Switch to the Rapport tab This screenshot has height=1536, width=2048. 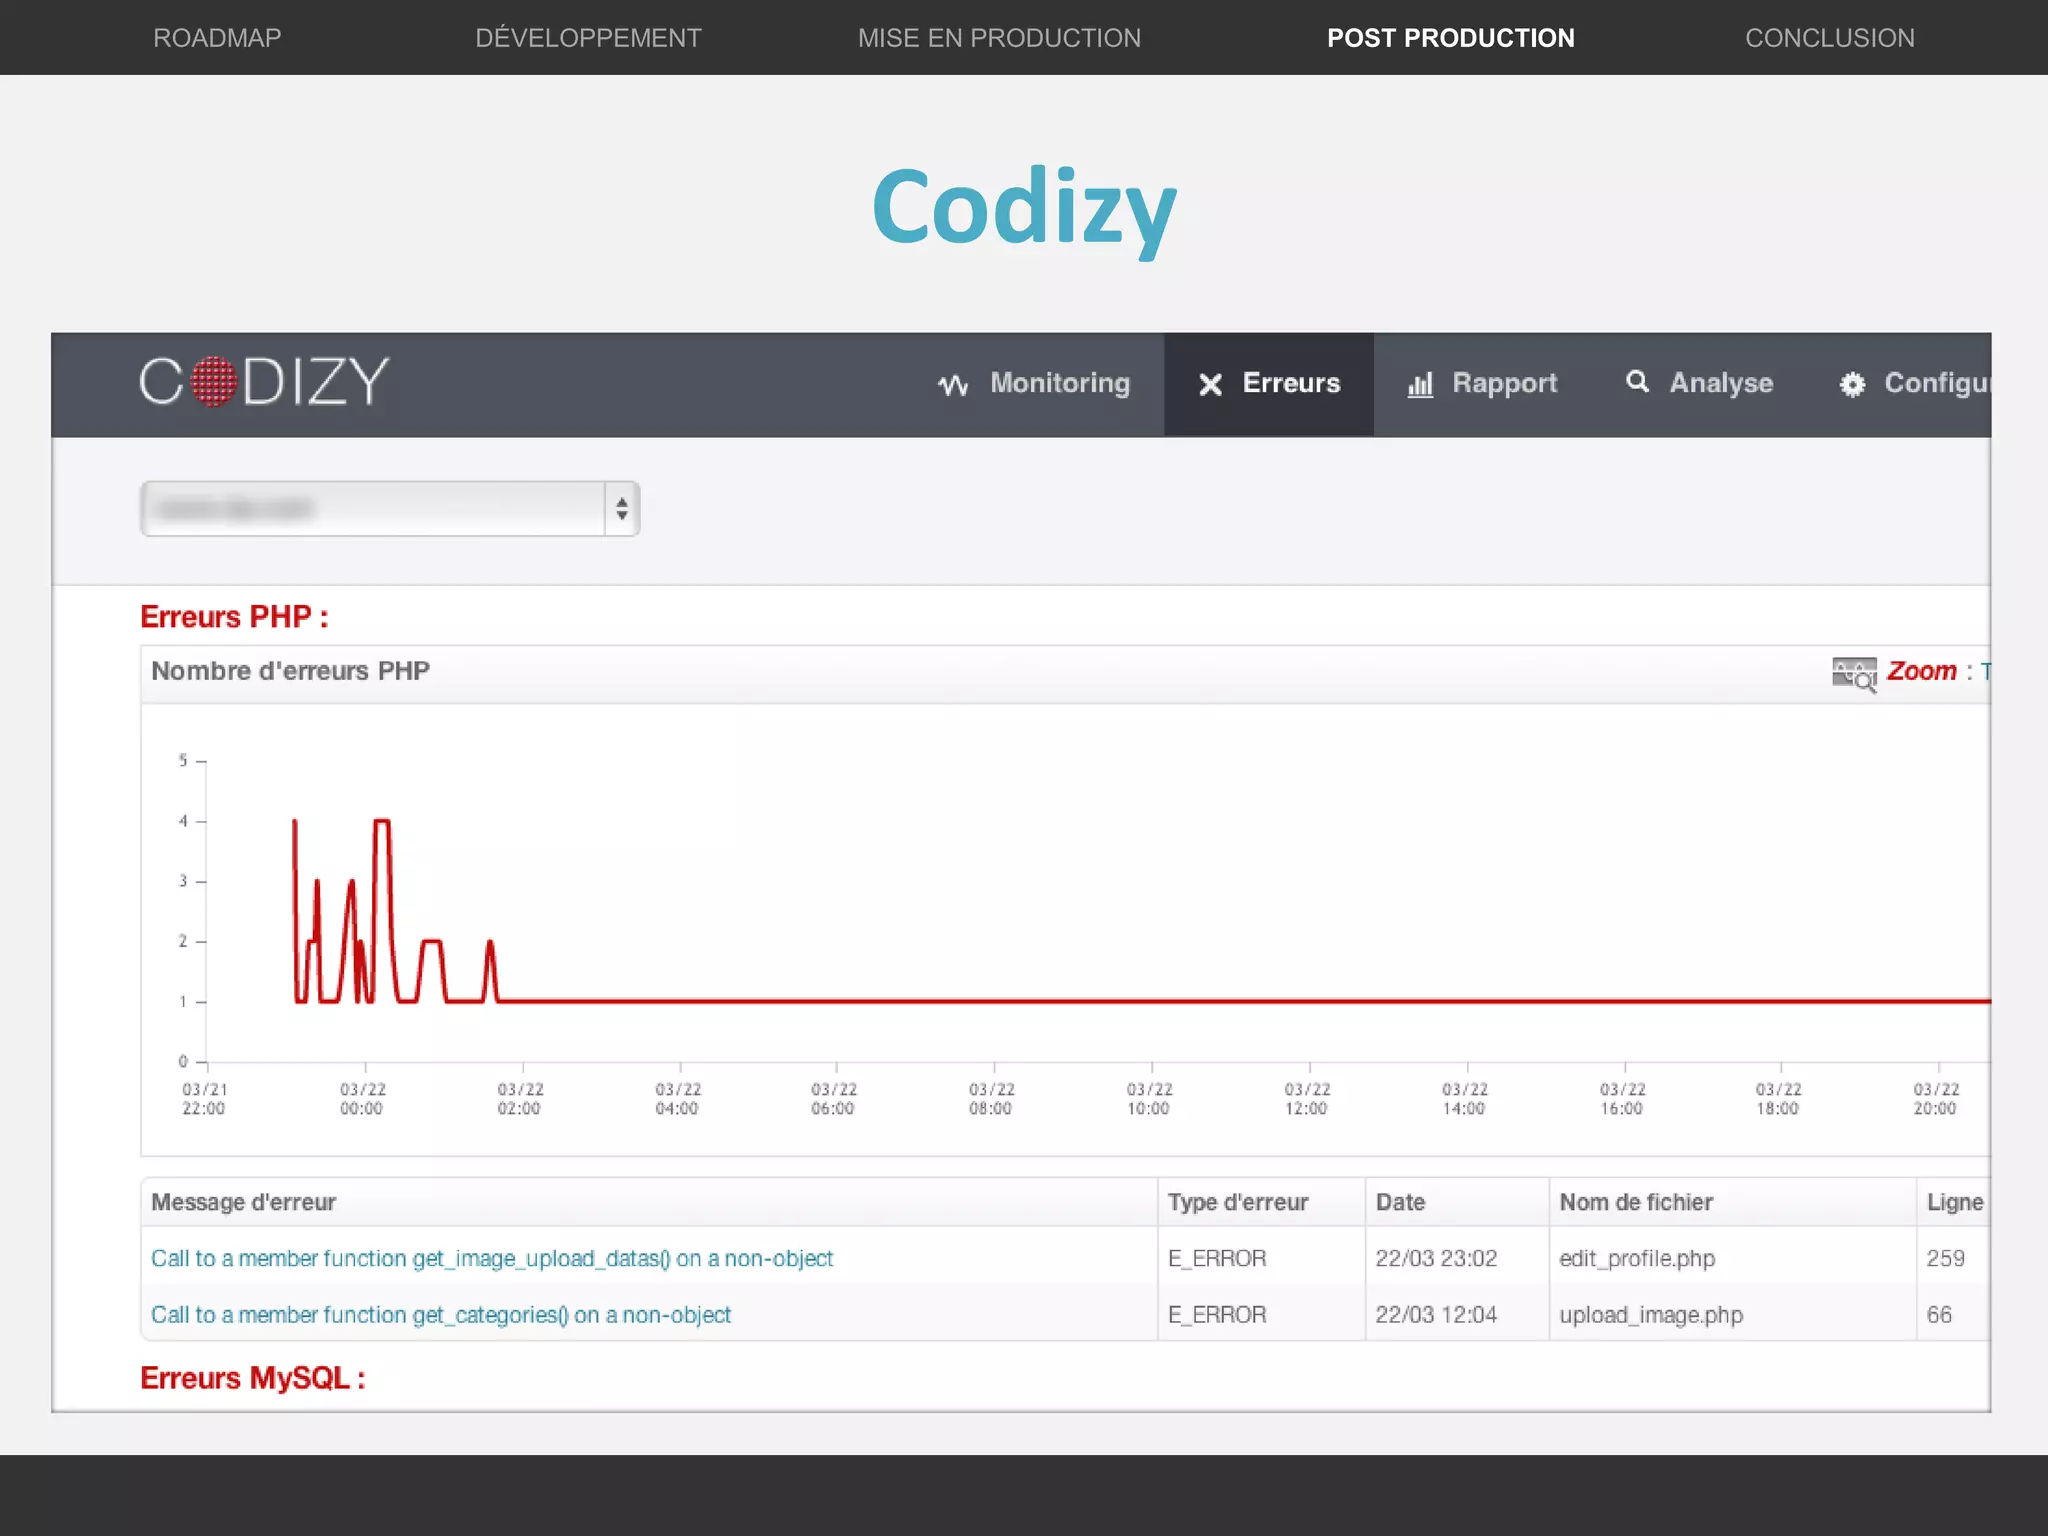[x=1483, y=384]
